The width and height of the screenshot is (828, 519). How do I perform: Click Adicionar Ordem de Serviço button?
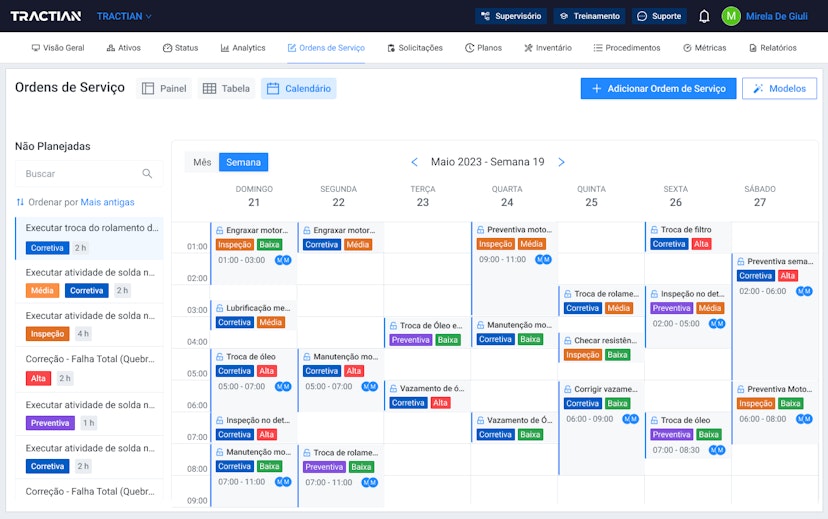pos(658,89)
